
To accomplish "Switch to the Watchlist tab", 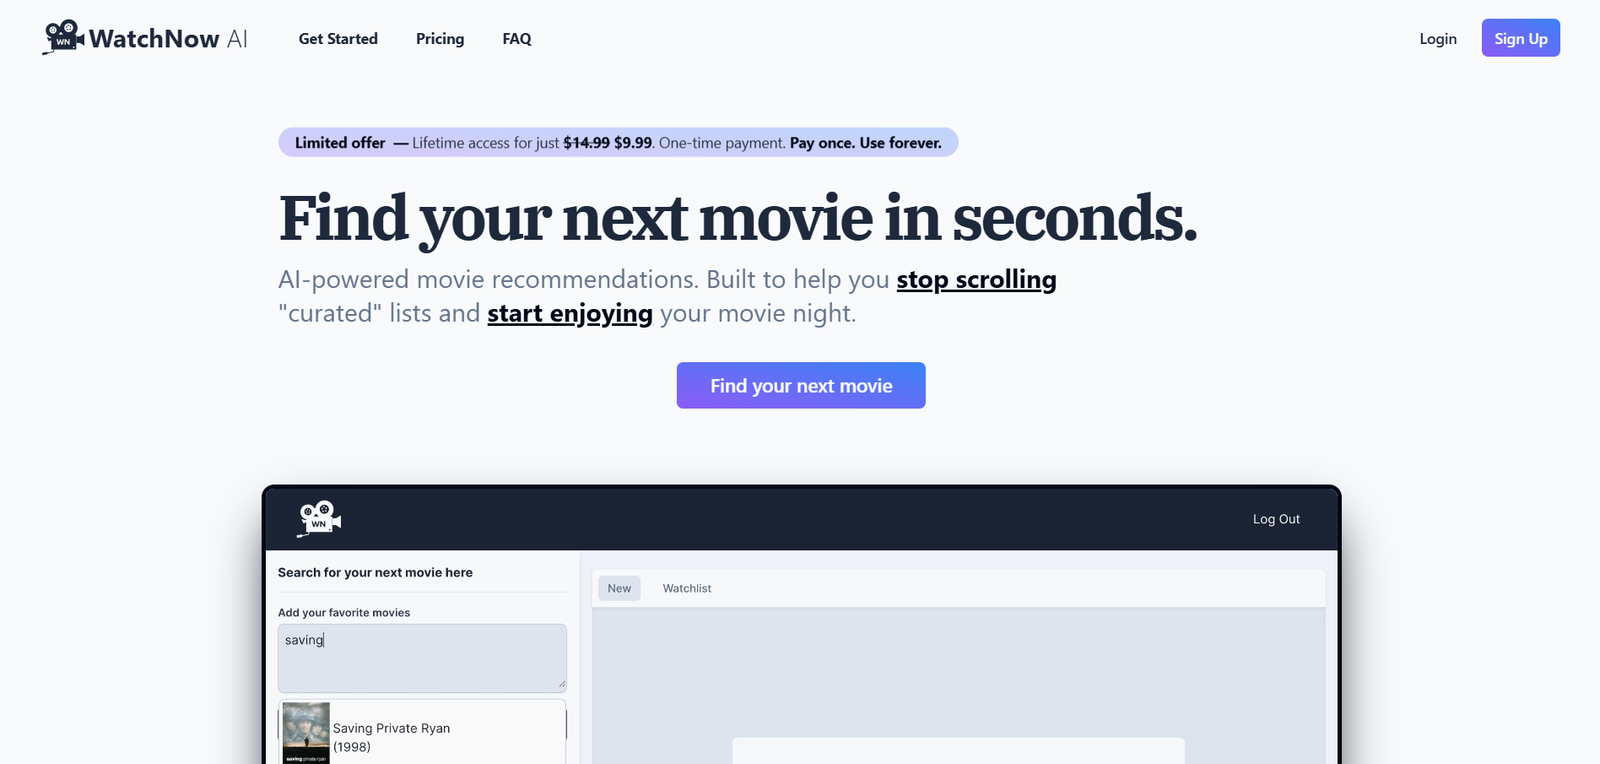I will click(x=687, y=588).
